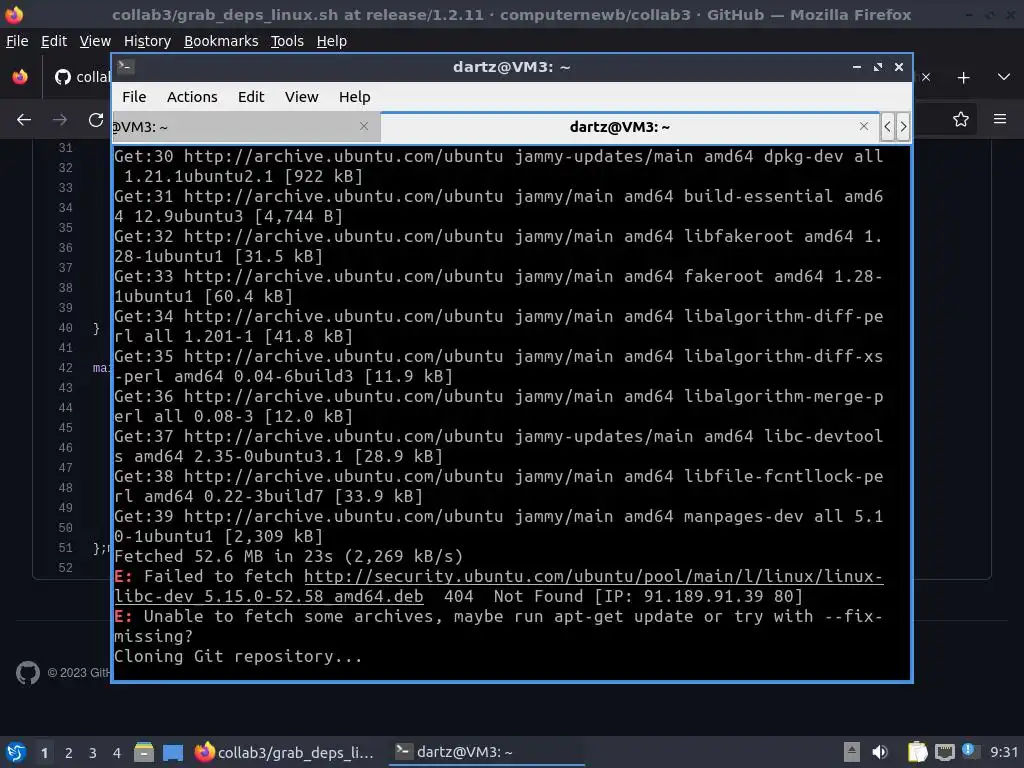Viewport: 1024px width, 768px height.
Task: Close the active dartz@VM3 terminal tab
Action: 864,126
